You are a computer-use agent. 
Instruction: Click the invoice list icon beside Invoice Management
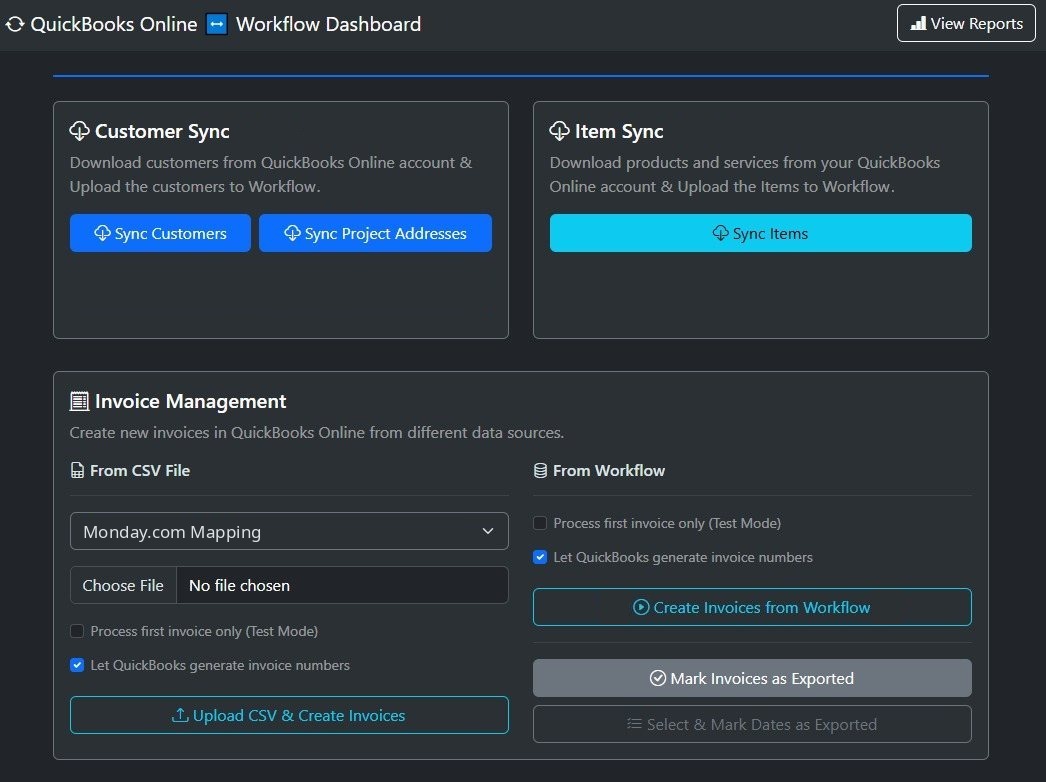coord(79,401)
